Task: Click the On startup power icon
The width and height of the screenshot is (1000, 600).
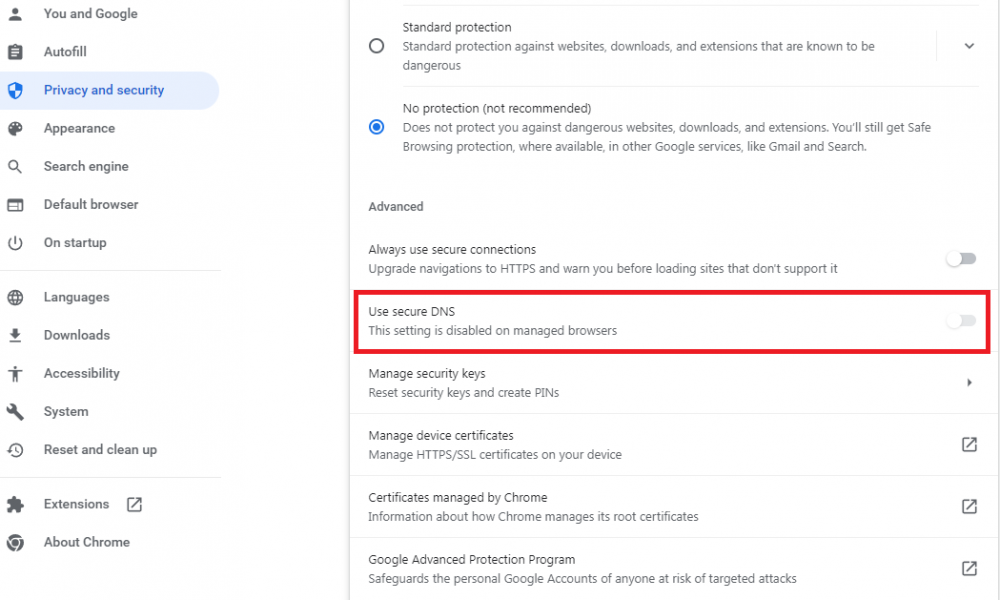Action: pos(15,242)
